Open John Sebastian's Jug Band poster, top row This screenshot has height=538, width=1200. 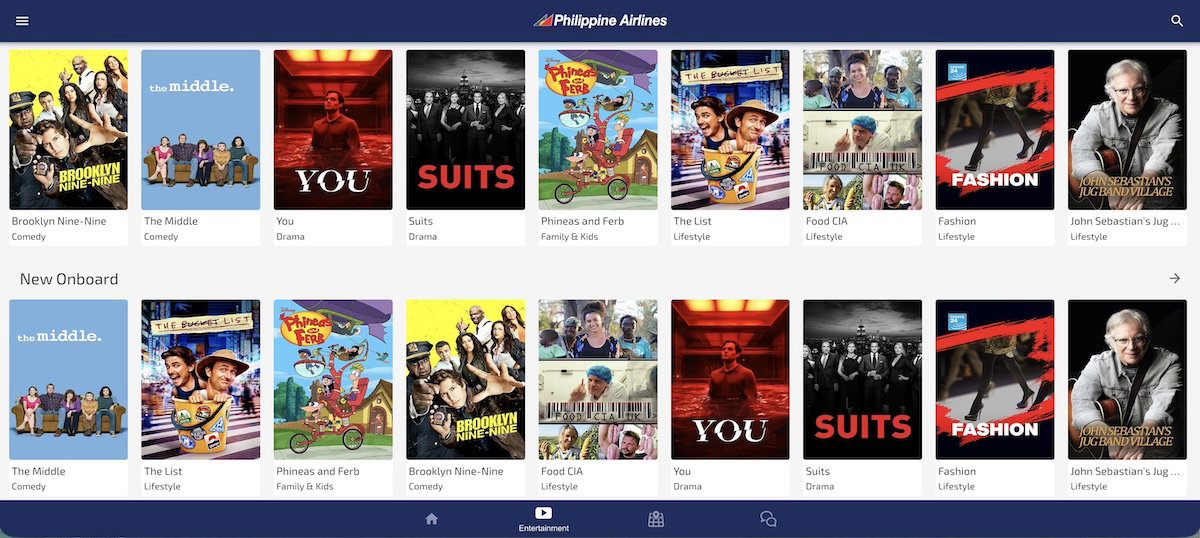pos(1127,130)
